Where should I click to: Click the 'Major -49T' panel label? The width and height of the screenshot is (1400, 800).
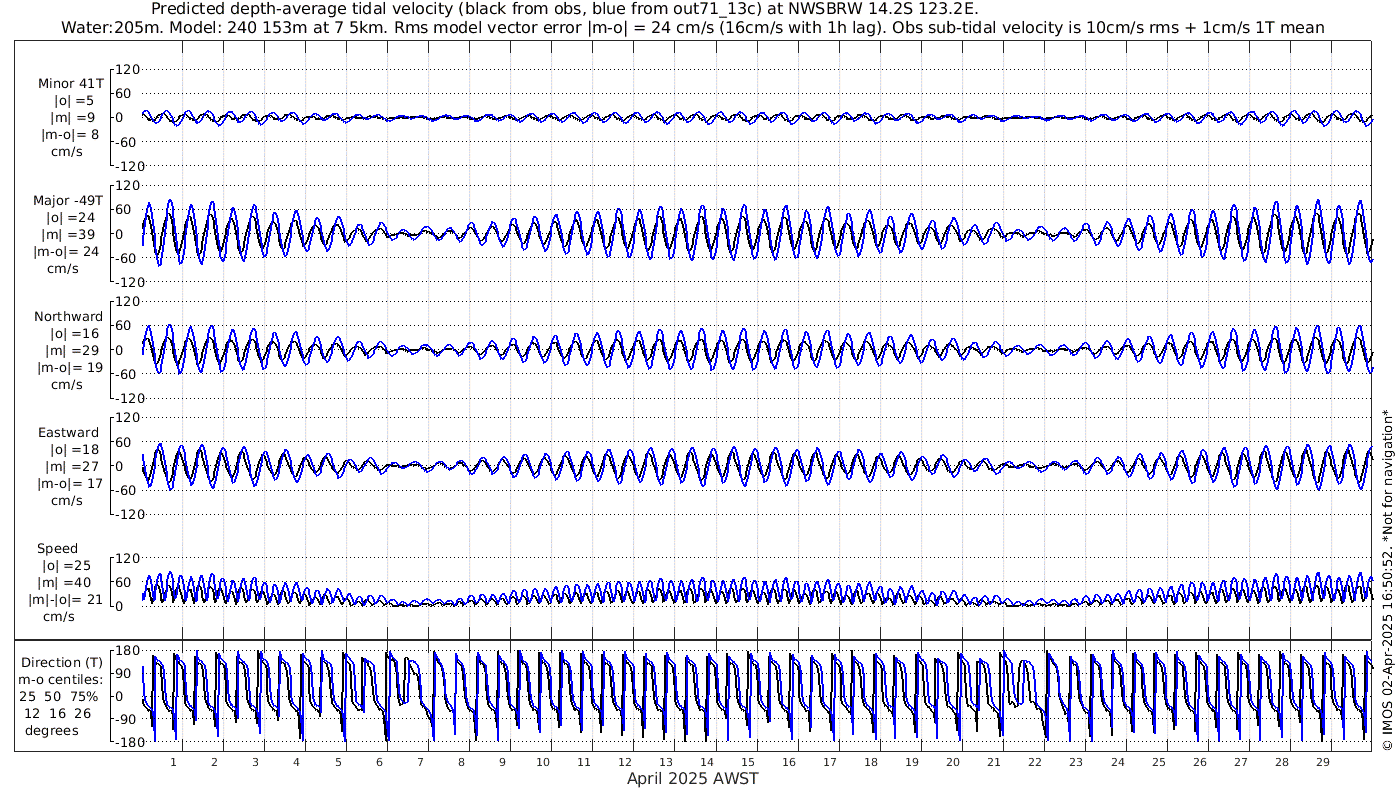[68, 201]
